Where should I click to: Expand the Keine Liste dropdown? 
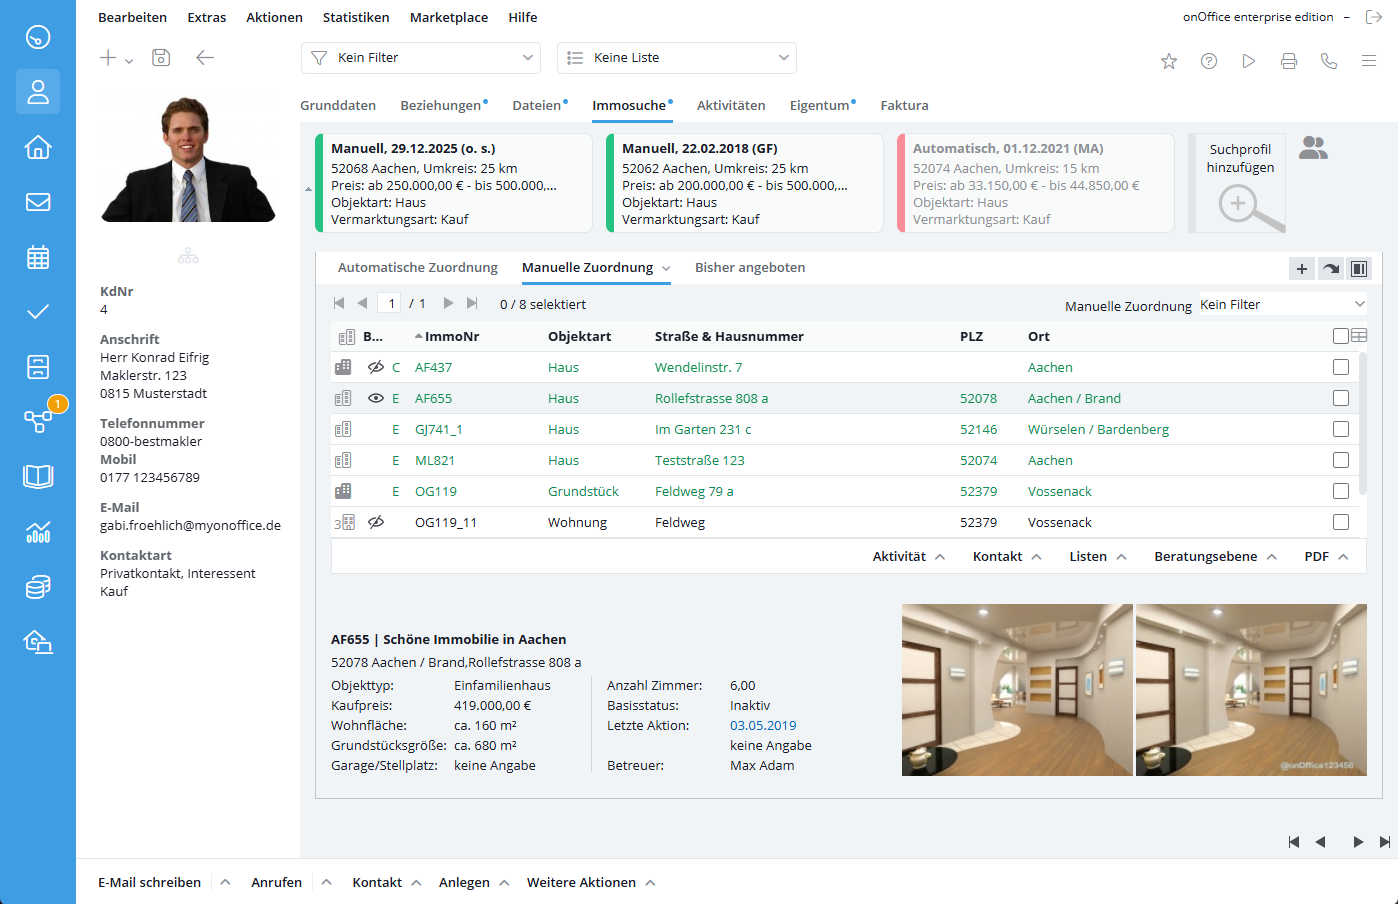pyautogui.click(x=676, y=58)
